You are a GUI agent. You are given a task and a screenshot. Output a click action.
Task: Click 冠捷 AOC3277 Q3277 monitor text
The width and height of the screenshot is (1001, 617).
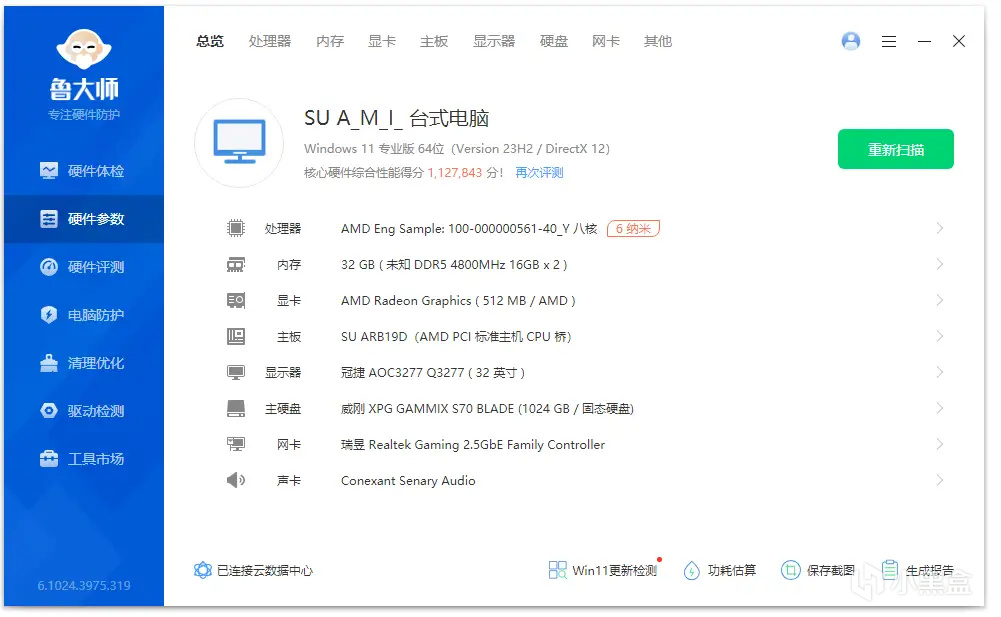433,372
